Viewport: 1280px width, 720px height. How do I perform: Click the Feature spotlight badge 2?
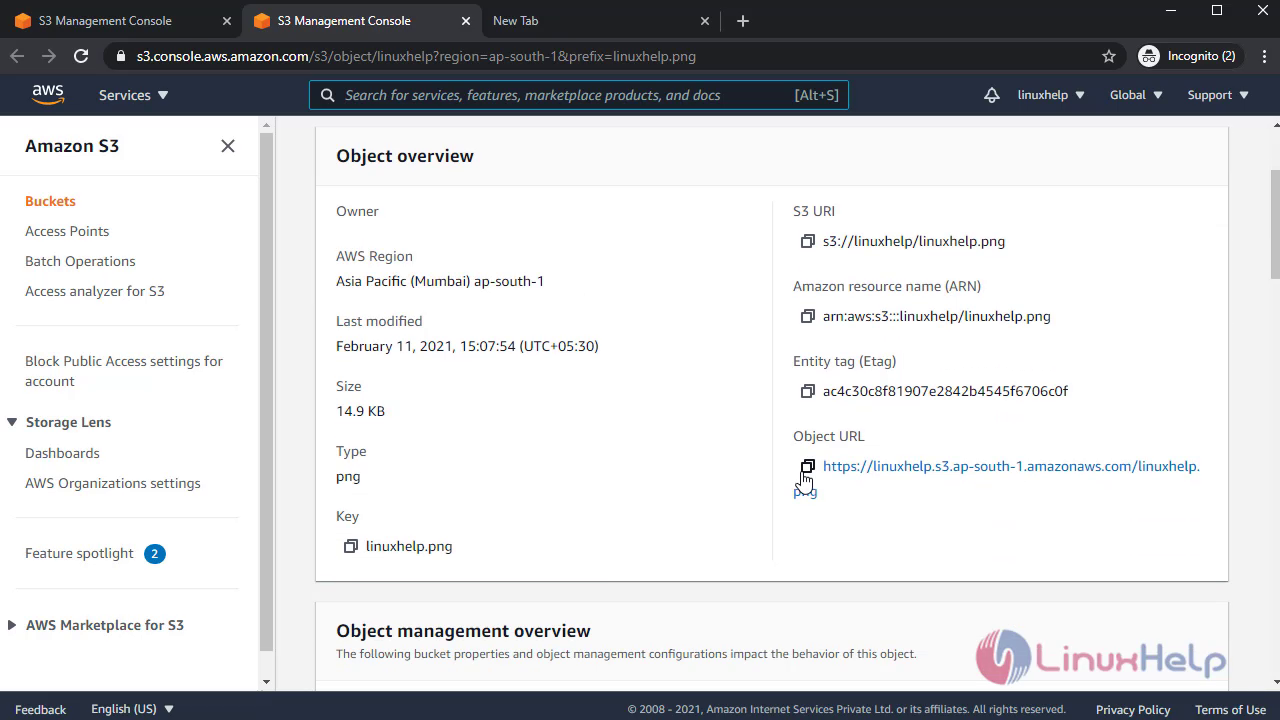pos(154,554)
